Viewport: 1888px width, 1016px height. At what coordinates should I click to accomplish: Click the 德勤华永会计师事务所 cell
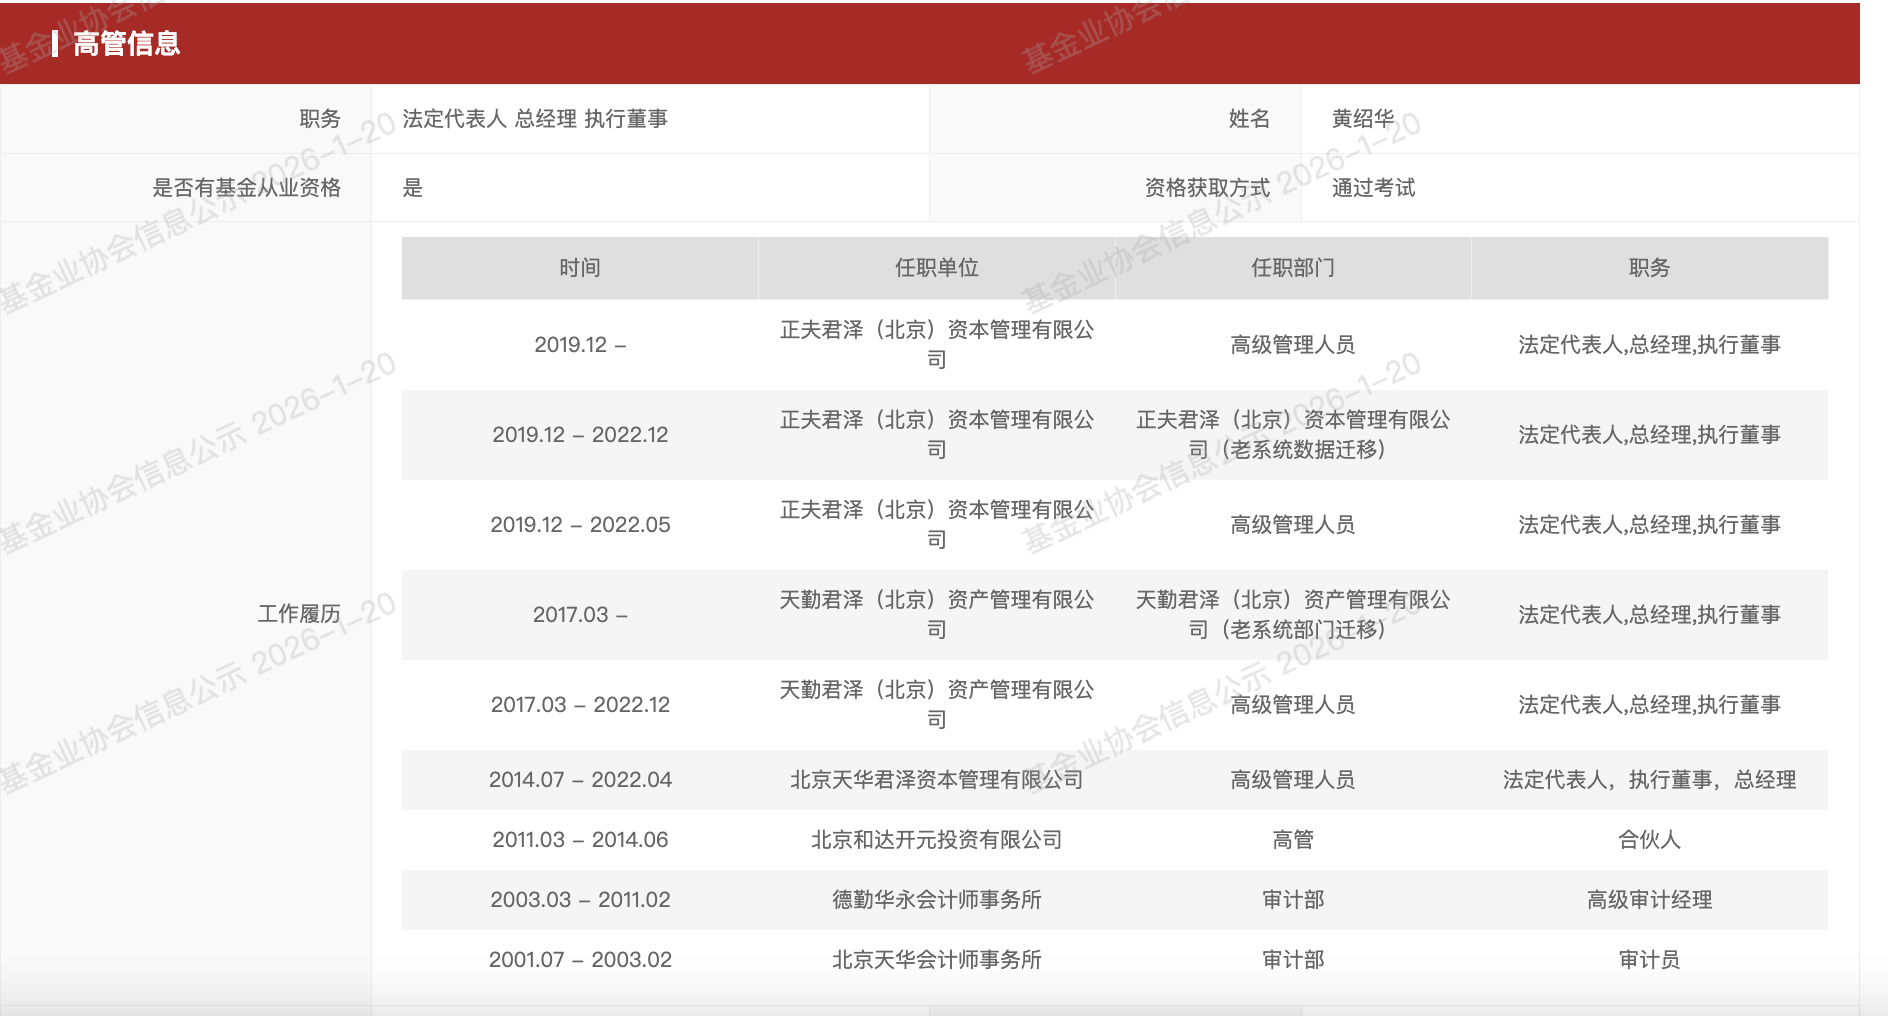click(936, 900)
